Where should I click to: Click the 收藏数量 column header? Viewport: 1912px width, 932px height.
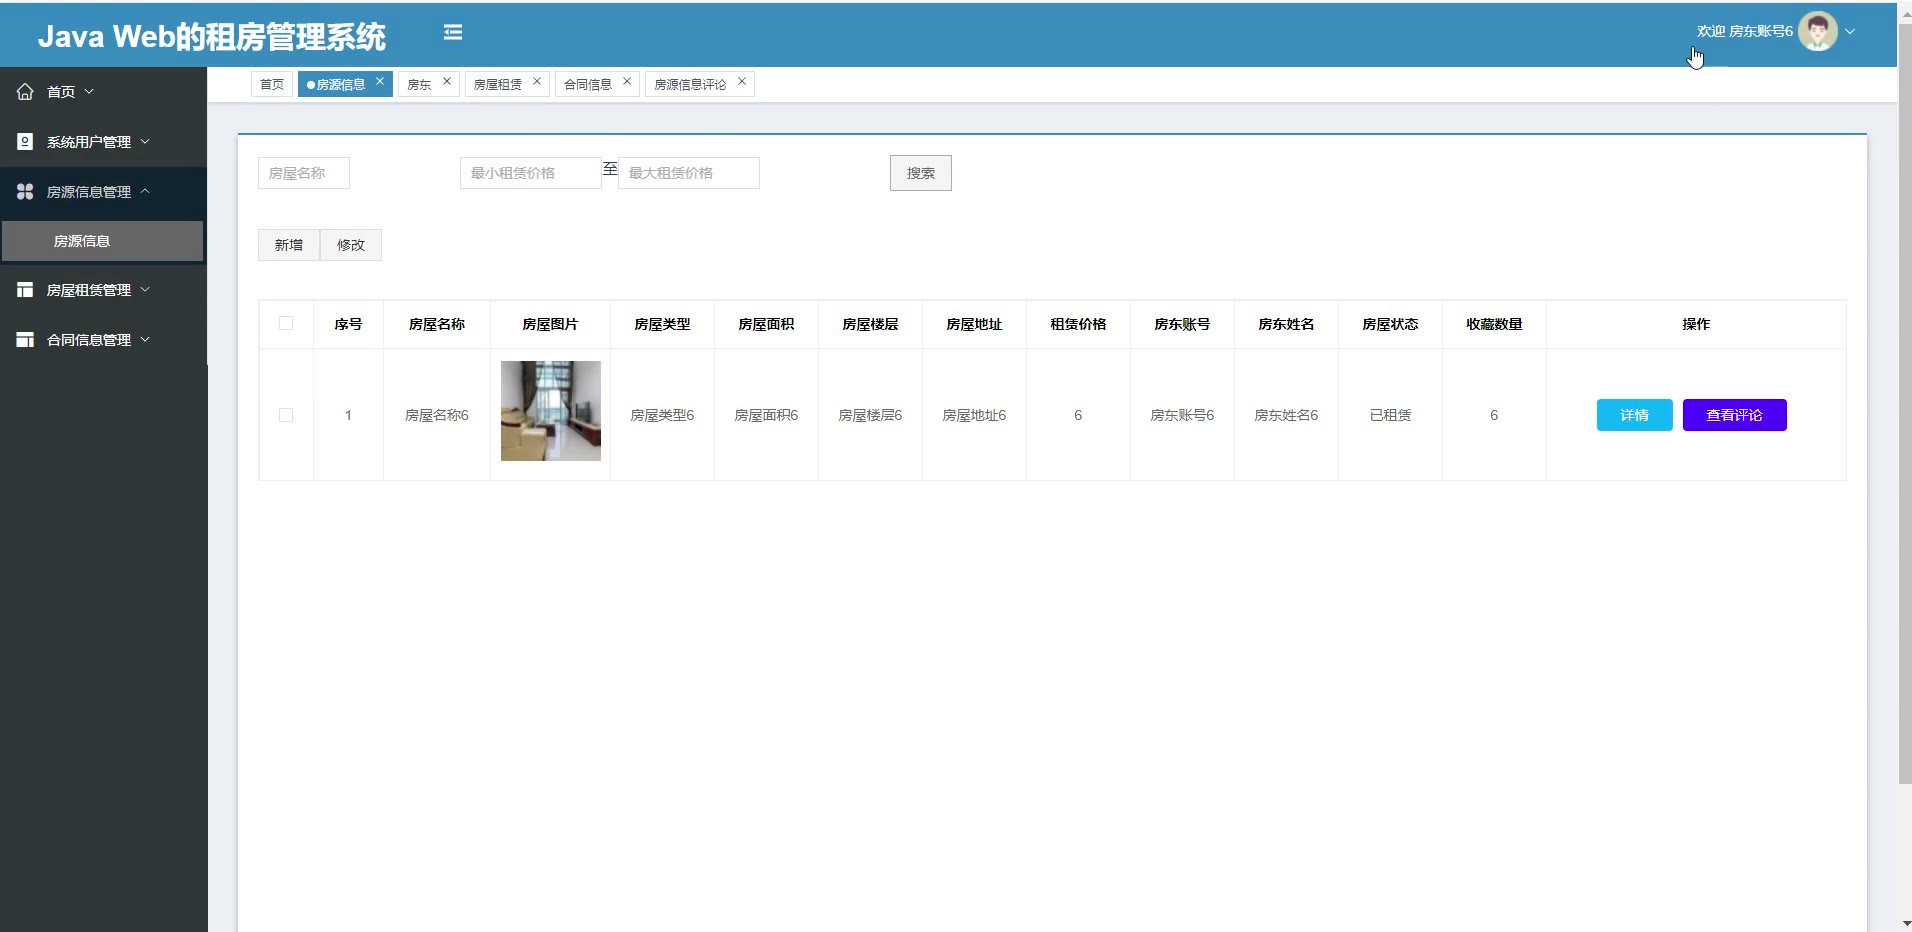pos(1494,324)
